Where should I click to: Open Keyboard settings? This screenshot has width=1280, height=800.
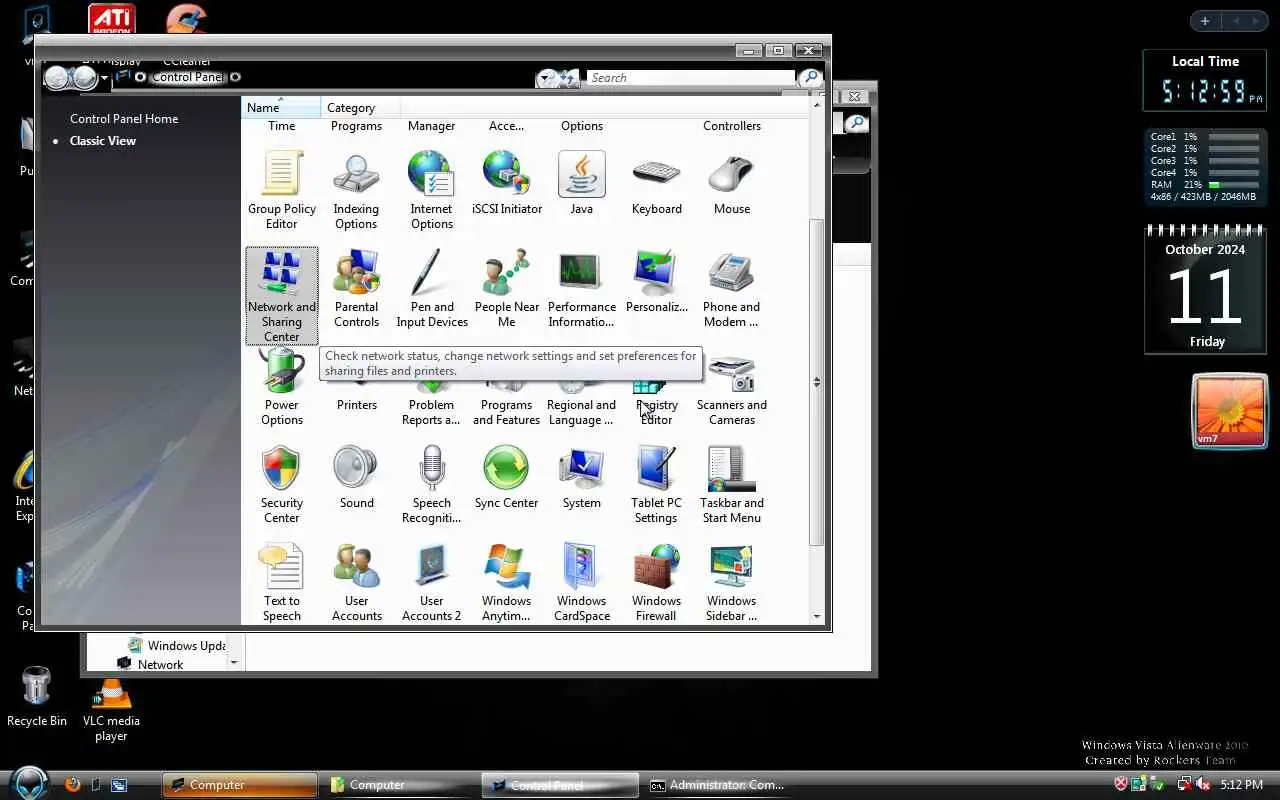[x=656, y=184]
